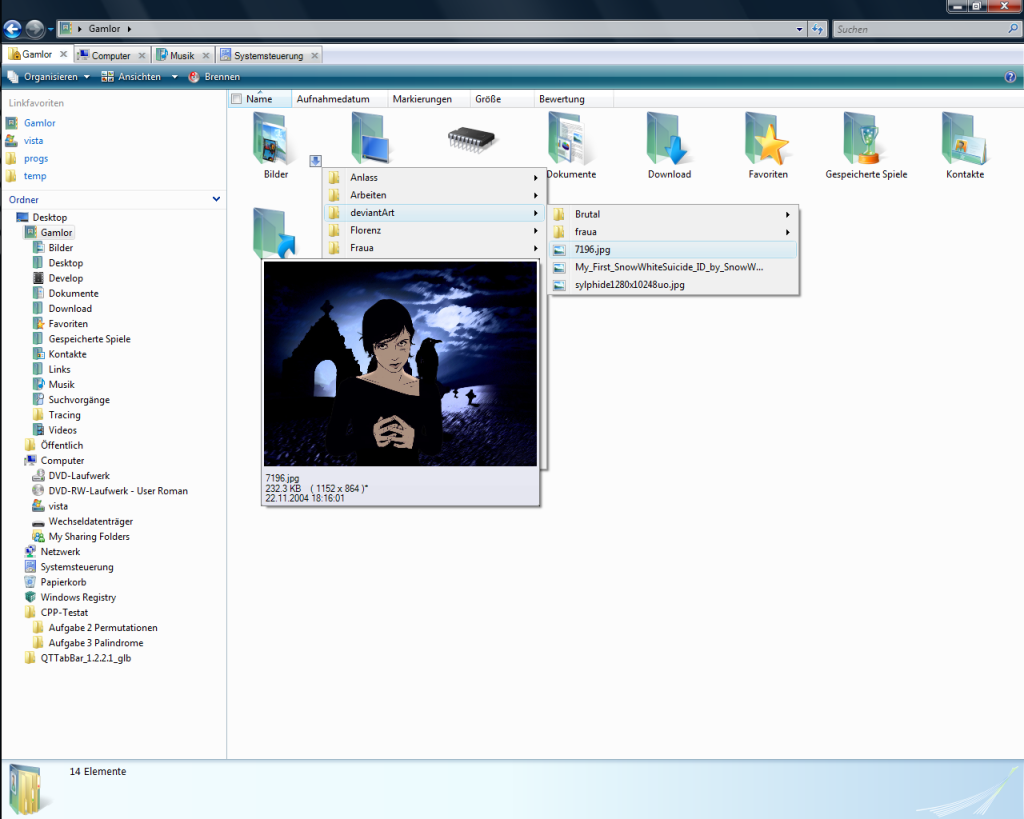
Task: Refresh the address bar view
Action: coord(818,29)
